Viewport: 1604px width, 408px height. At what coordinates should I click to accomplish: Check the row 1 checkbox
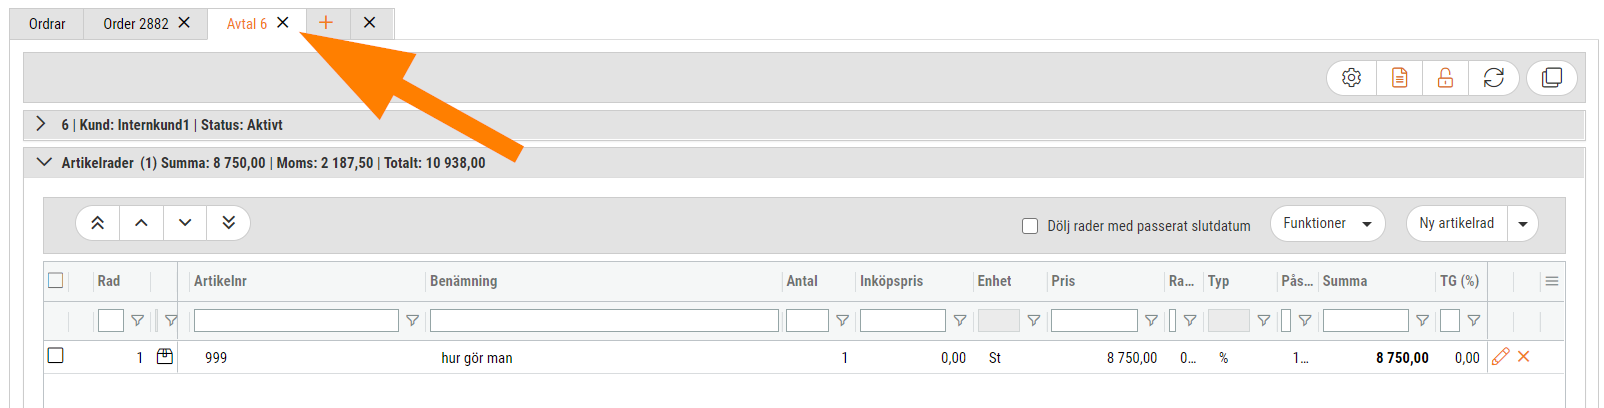[56, 356]
